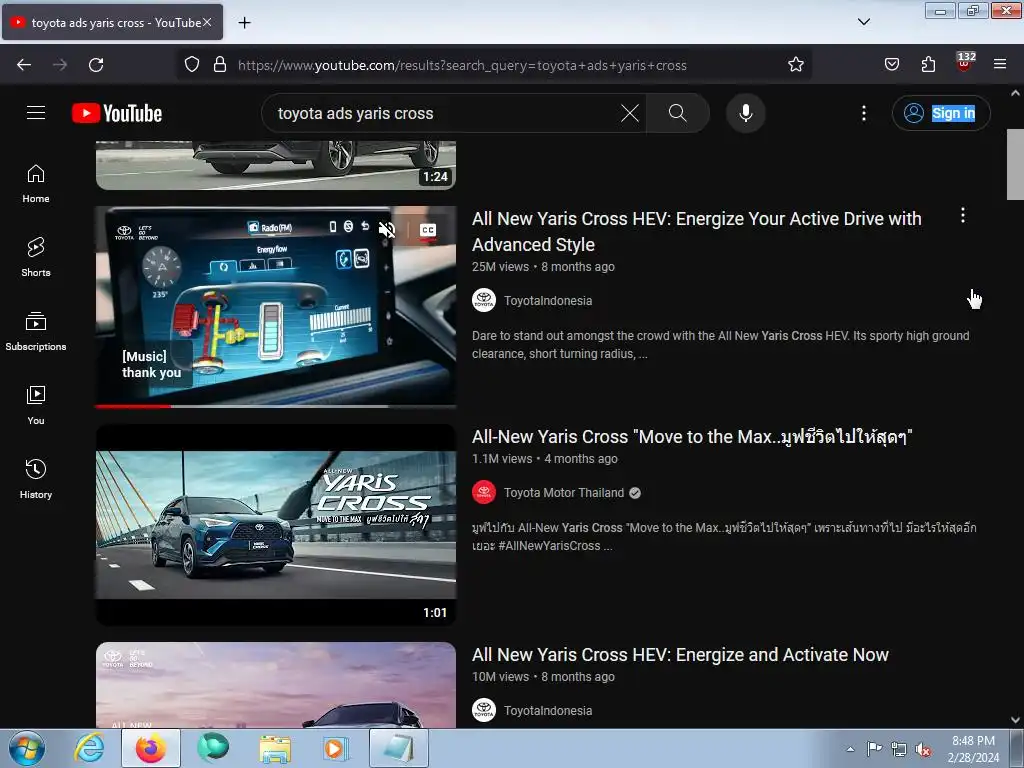Open the media player taskbar icon
Image resolution: width=1024 pixels, height=768 pixels.
coord(336,749)
